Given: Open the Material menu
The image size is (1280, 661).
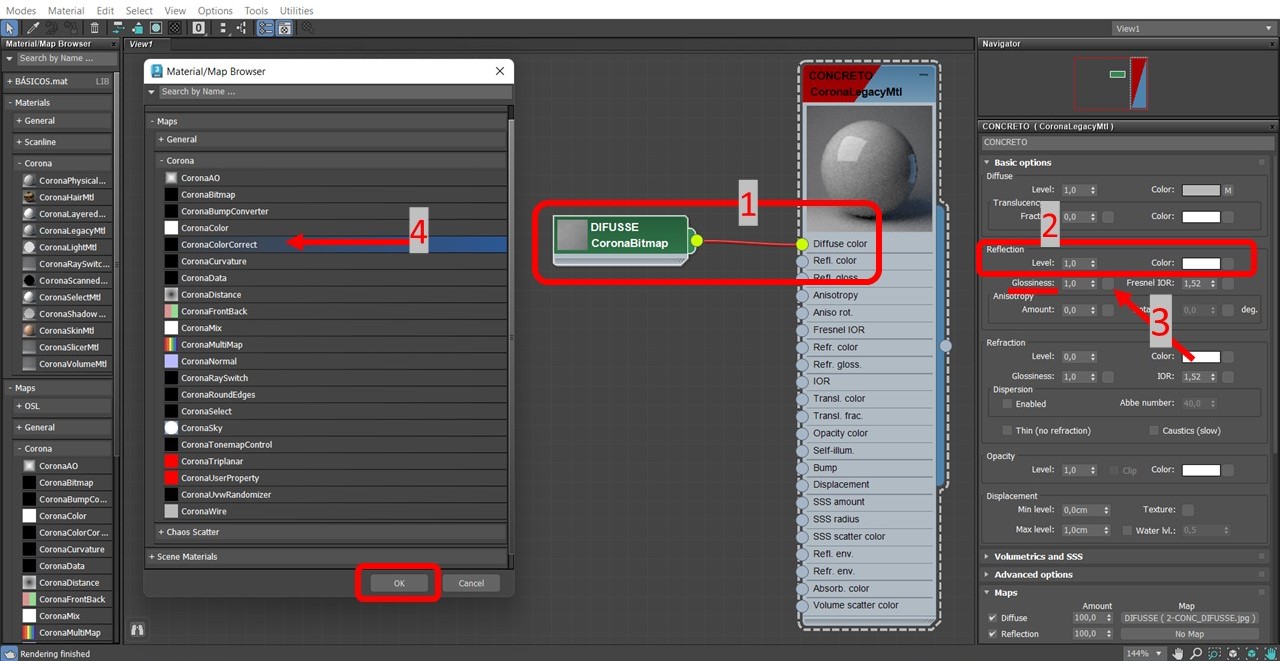Looking at the screenshot, I should pyautogui.click(x=65, y=10).
